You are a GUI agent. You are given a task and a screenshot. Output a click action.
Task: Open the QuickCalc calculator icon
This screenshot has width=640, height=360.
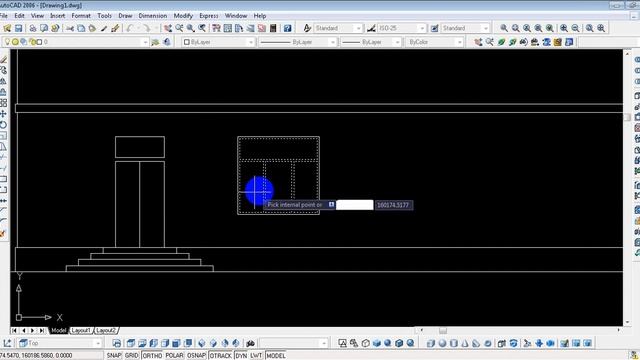[x=273, y=28]
